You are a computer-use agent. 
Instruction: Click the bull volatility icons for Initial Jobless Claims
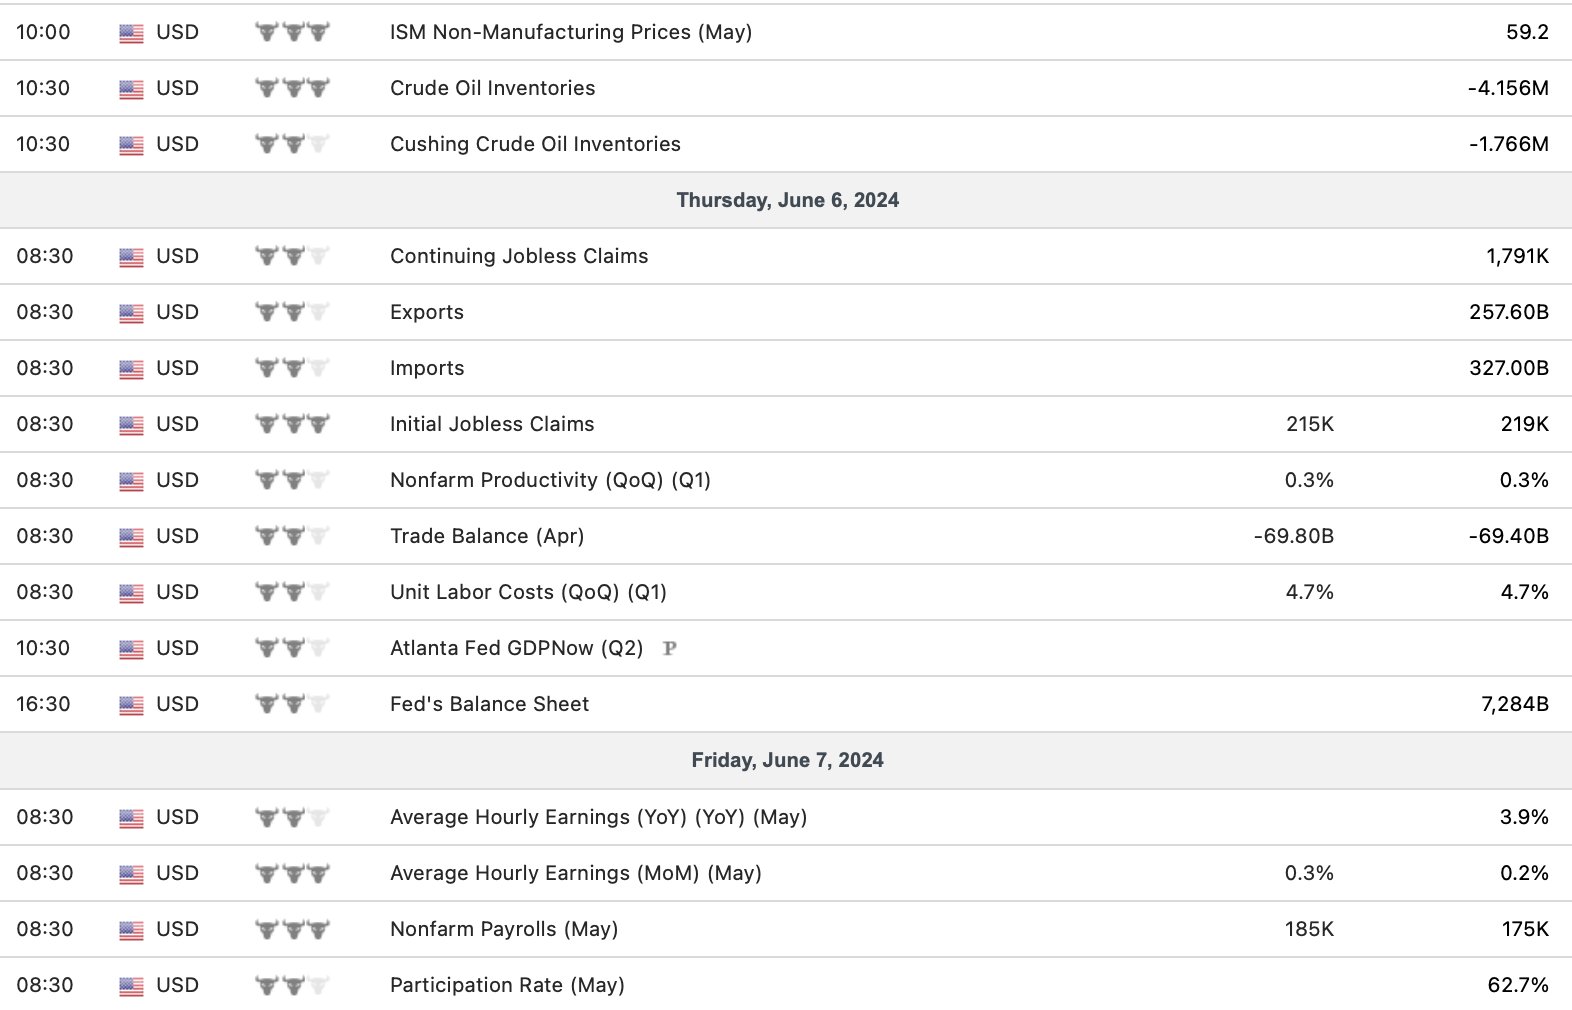[x=292, y=424]
